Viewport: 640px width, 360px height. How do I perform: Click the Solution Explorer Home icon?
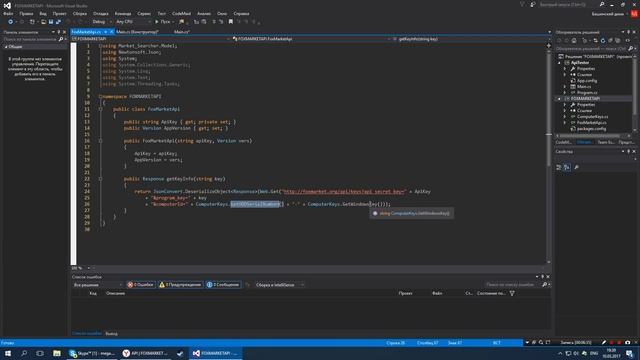click(x=574, y=40)
